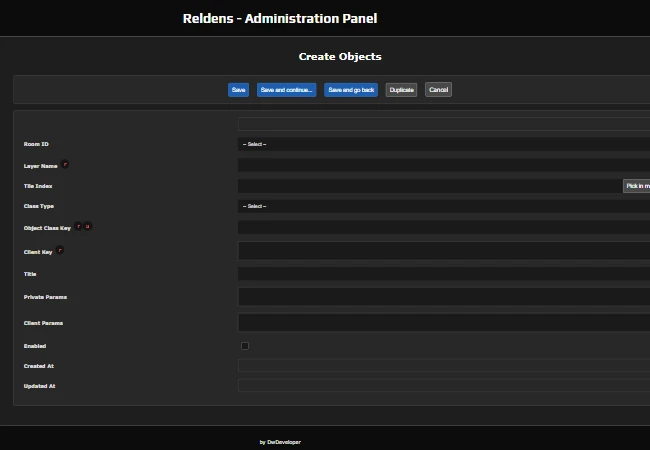Viewport: 650px width, 450px height.
Task: Open the Class Type select dropdown
Action: point(444,206)
